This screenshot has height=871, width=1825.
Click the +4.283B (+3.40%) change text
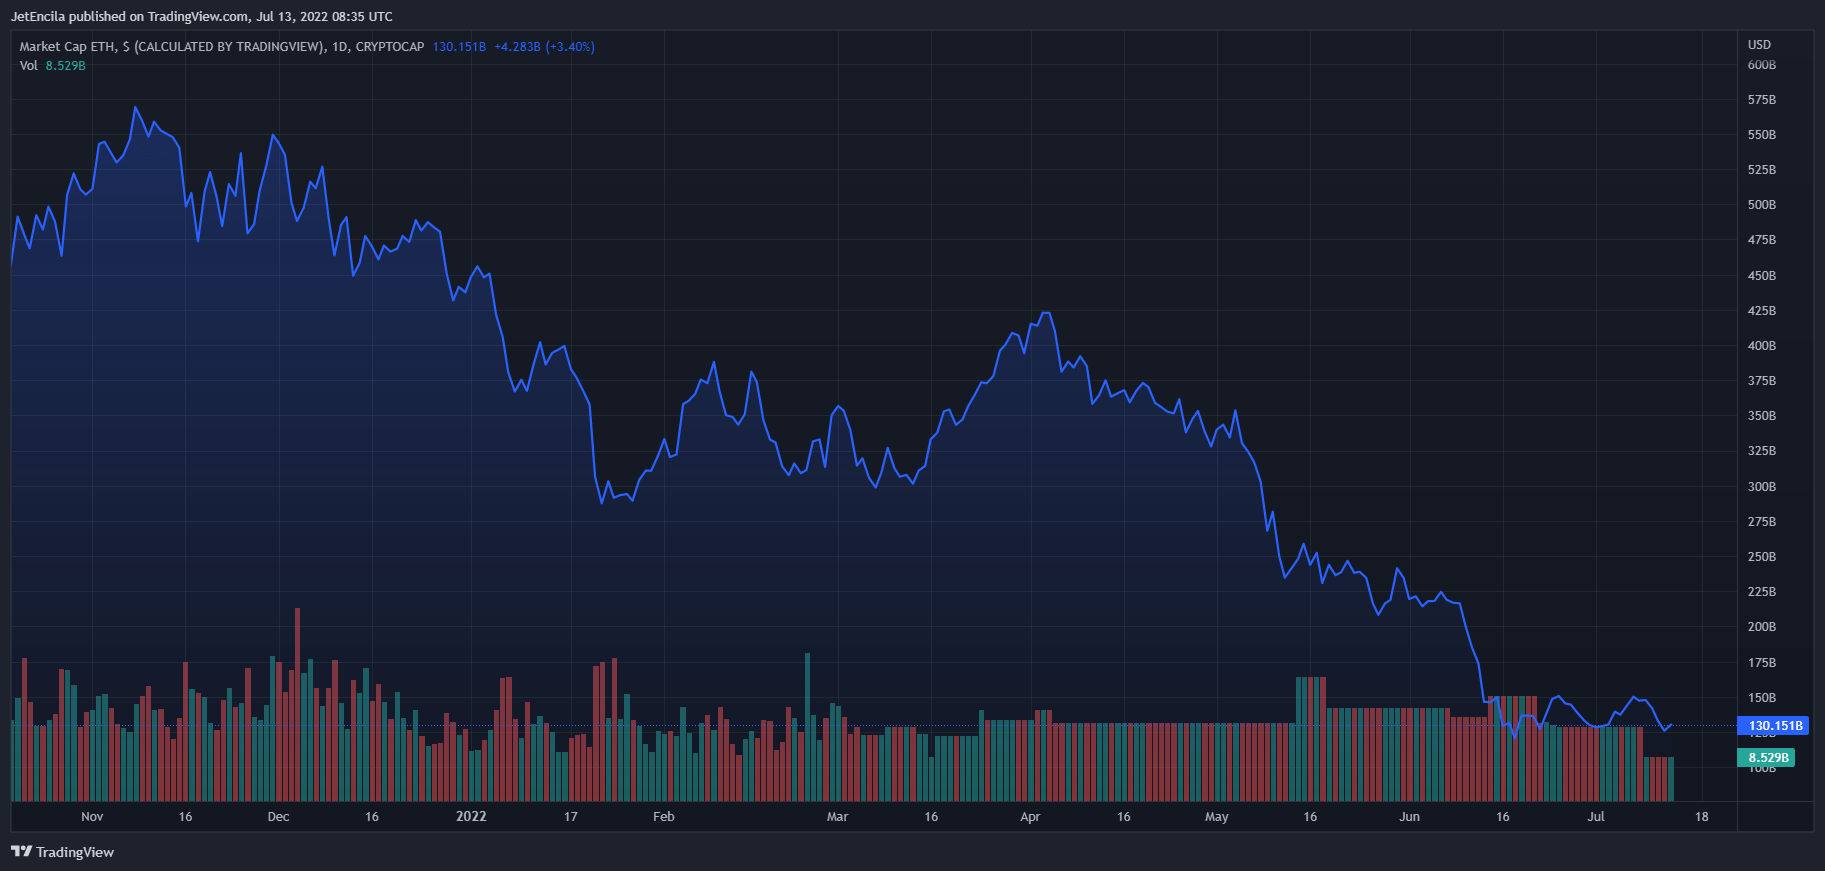pyautogui.click(x=544, y=47)
